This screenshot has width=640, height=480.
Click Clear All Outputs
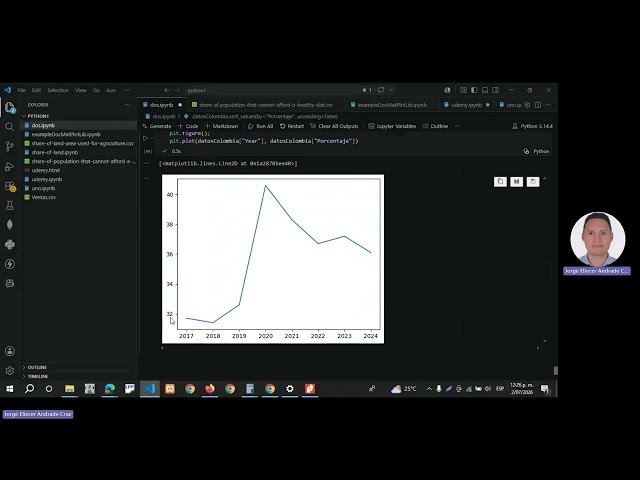[334, 126]
